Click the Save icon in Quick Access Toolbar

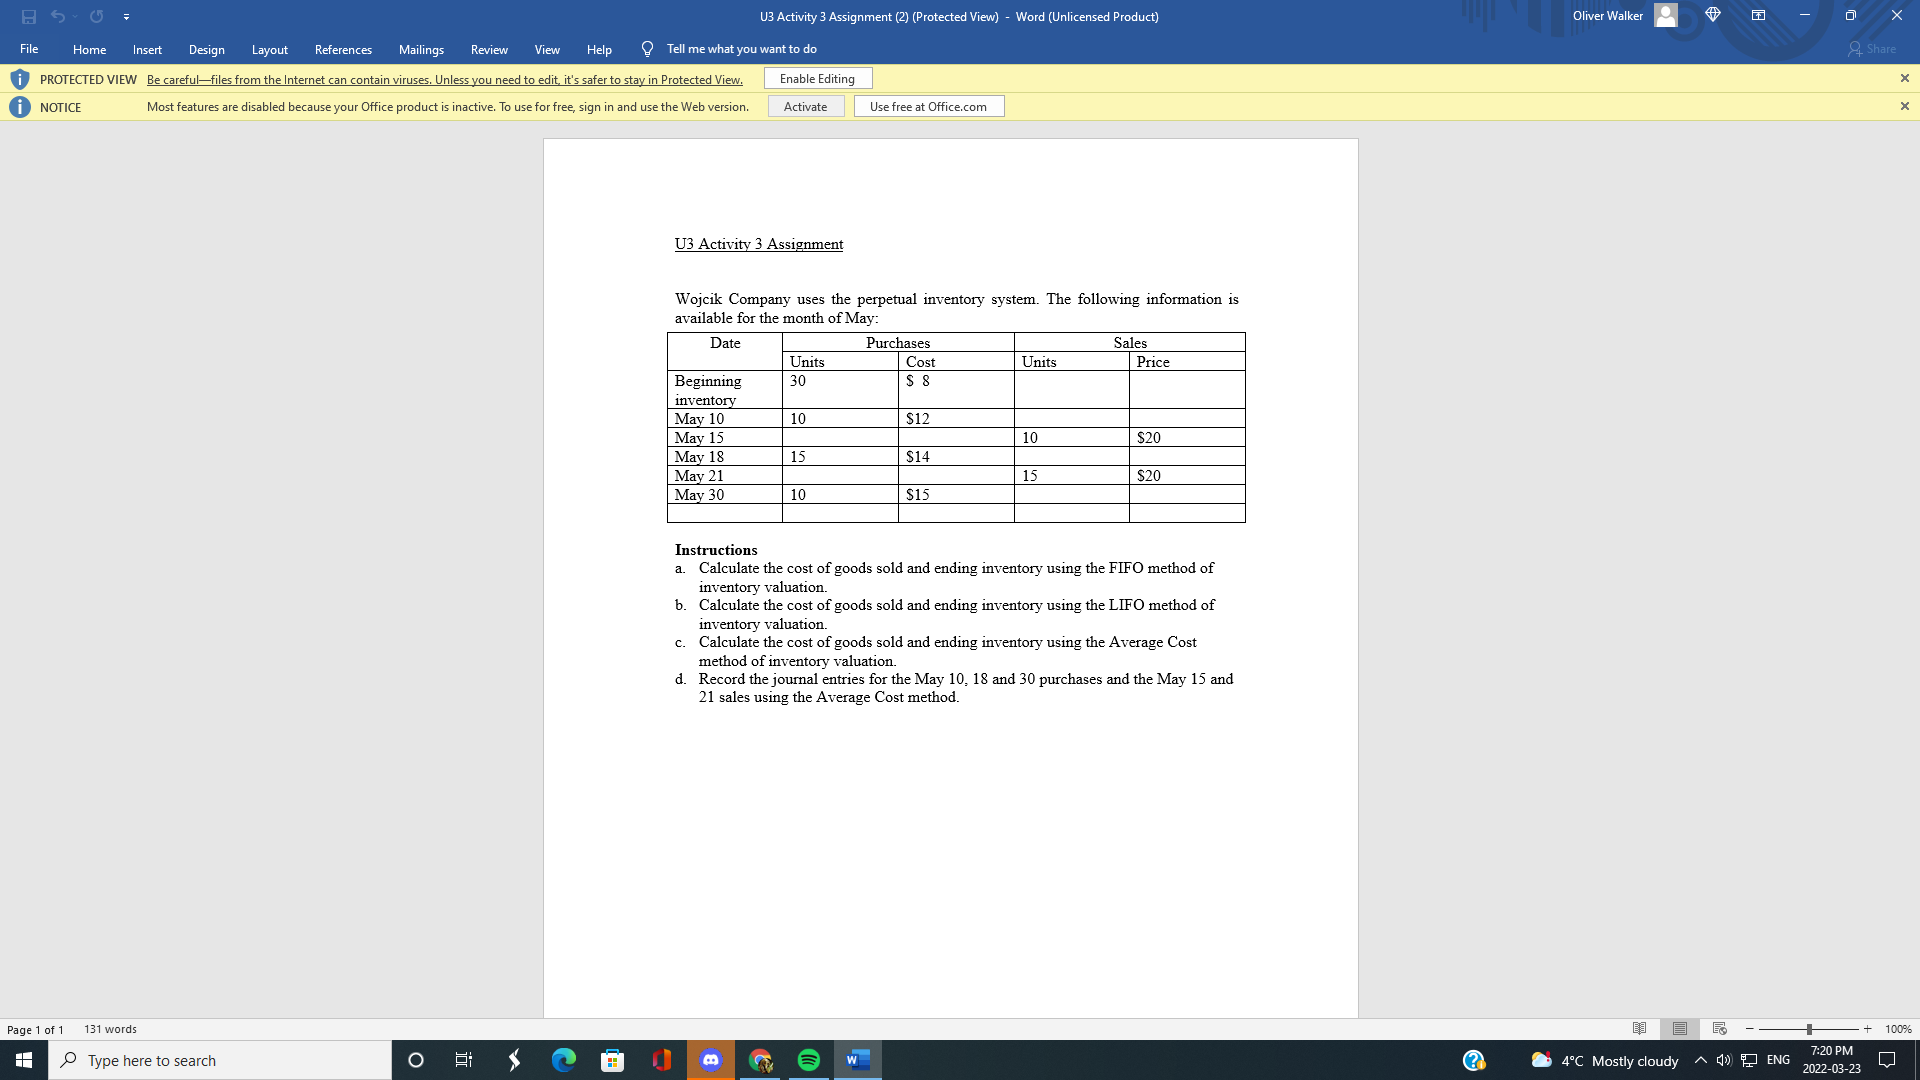pos(27,16)
